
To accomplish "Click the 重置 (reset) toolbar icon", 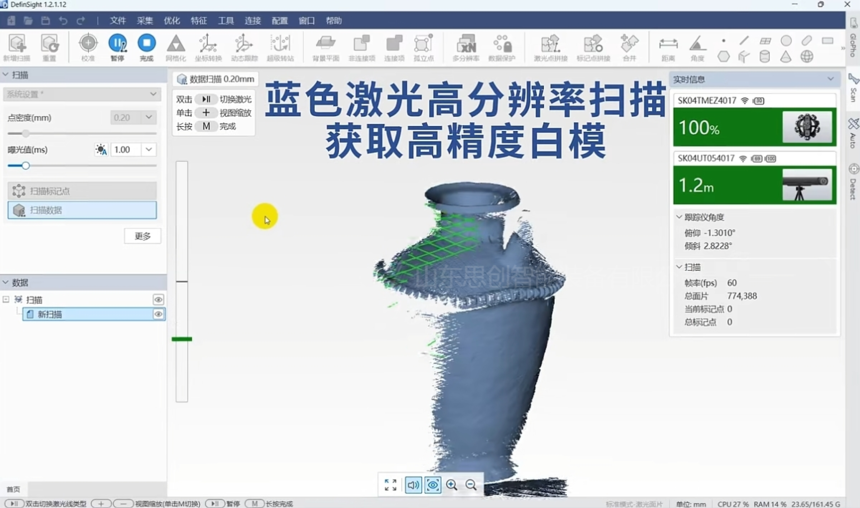I will 49,47.
